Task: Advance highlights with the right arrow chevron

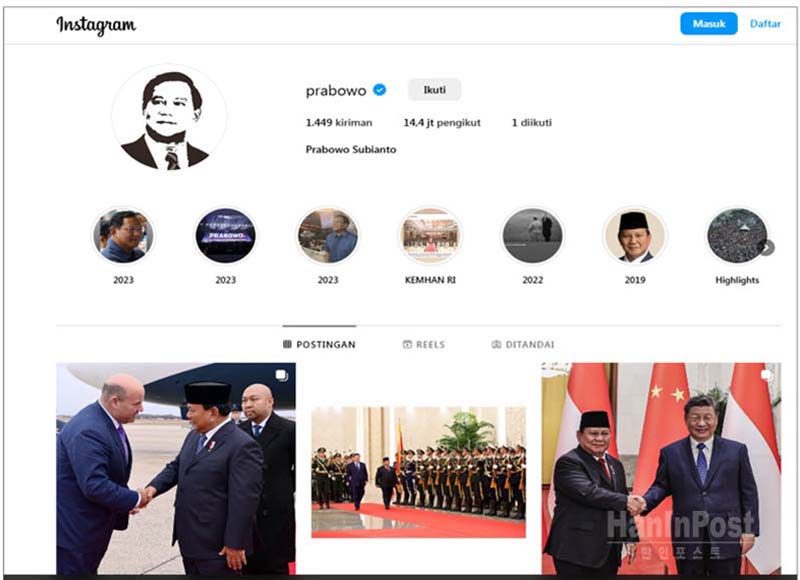Action: [x=766, y=247]
